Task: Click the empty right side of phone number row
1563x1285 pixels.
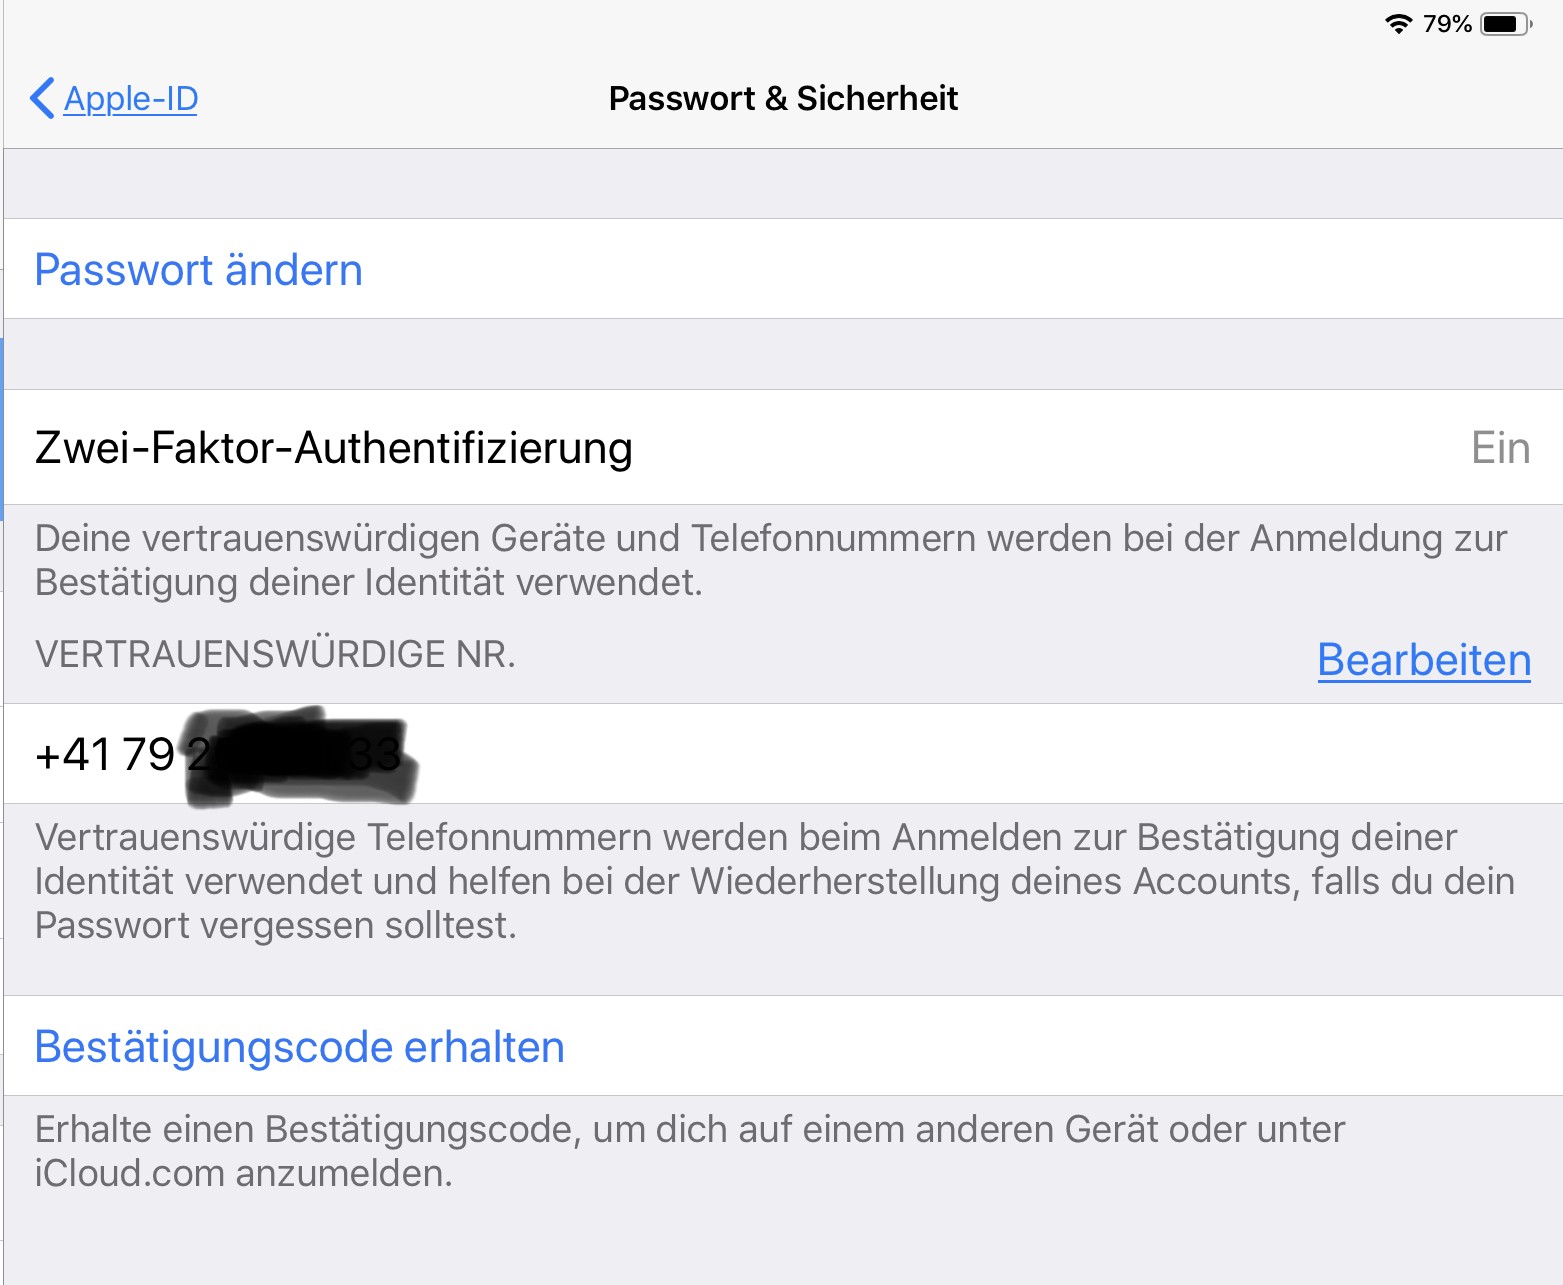Action: point(1000,754)
